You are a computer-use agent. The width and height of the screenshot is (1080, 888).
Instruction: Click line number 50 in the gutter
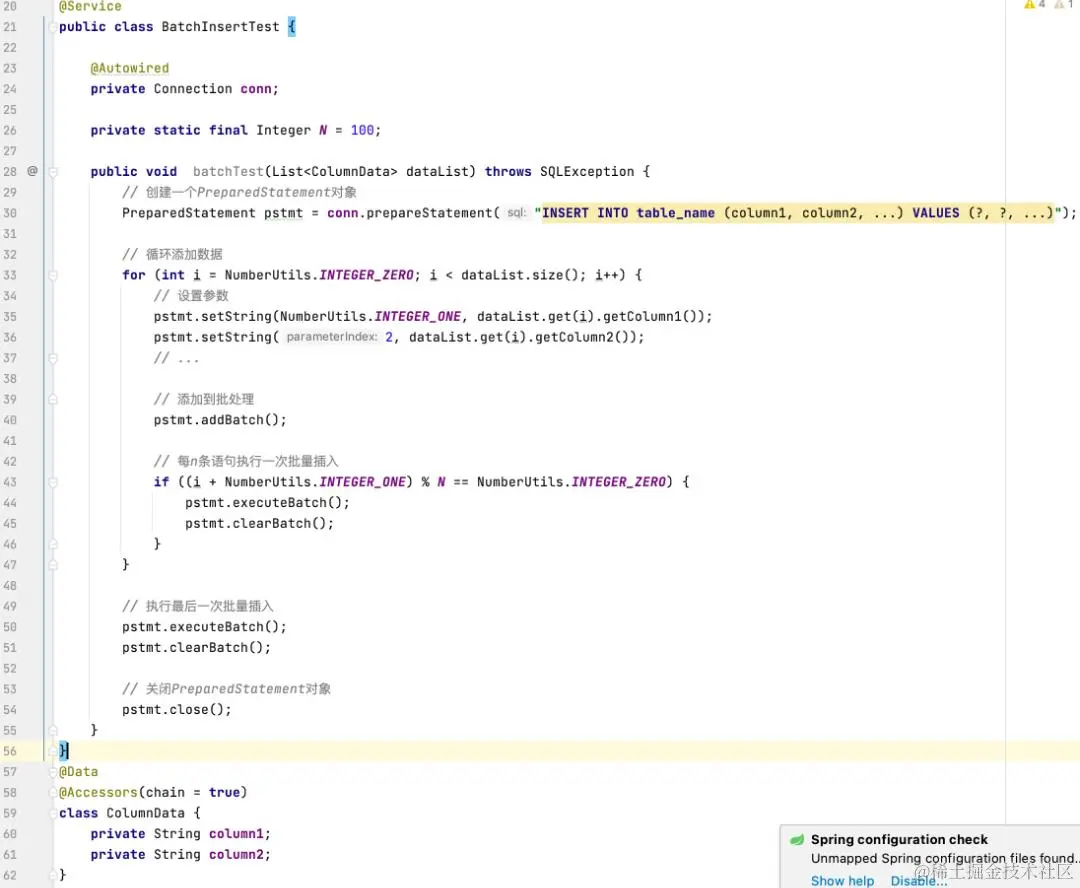(10, 627)
